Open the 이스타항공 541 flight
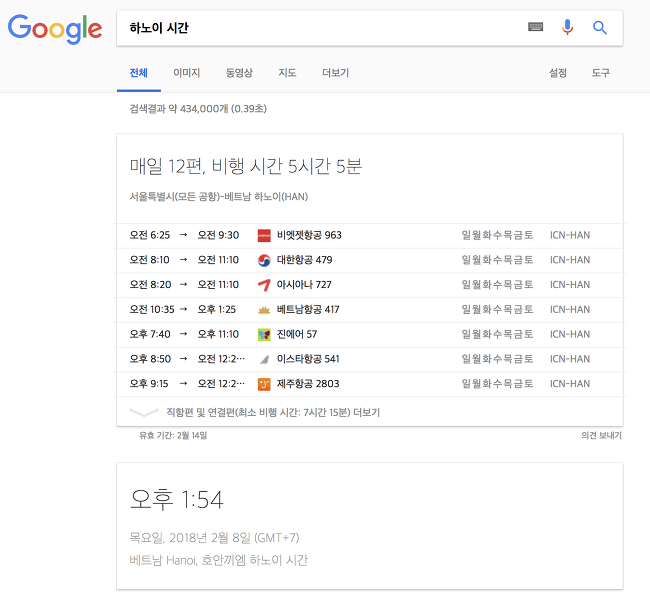The width and height of the screenshot is (650, 593). (308, 359)
